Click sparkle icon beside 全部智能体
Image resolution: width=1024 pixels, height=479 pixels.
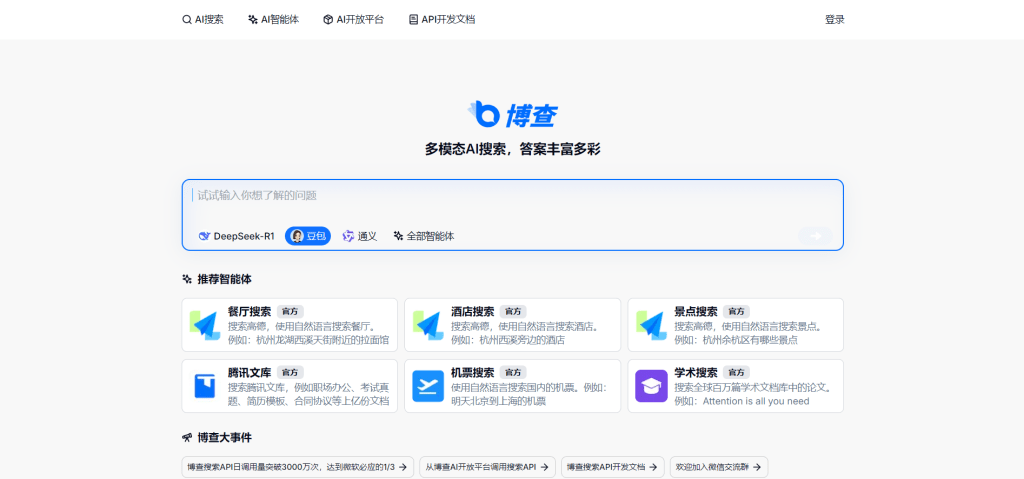[398, 236]
